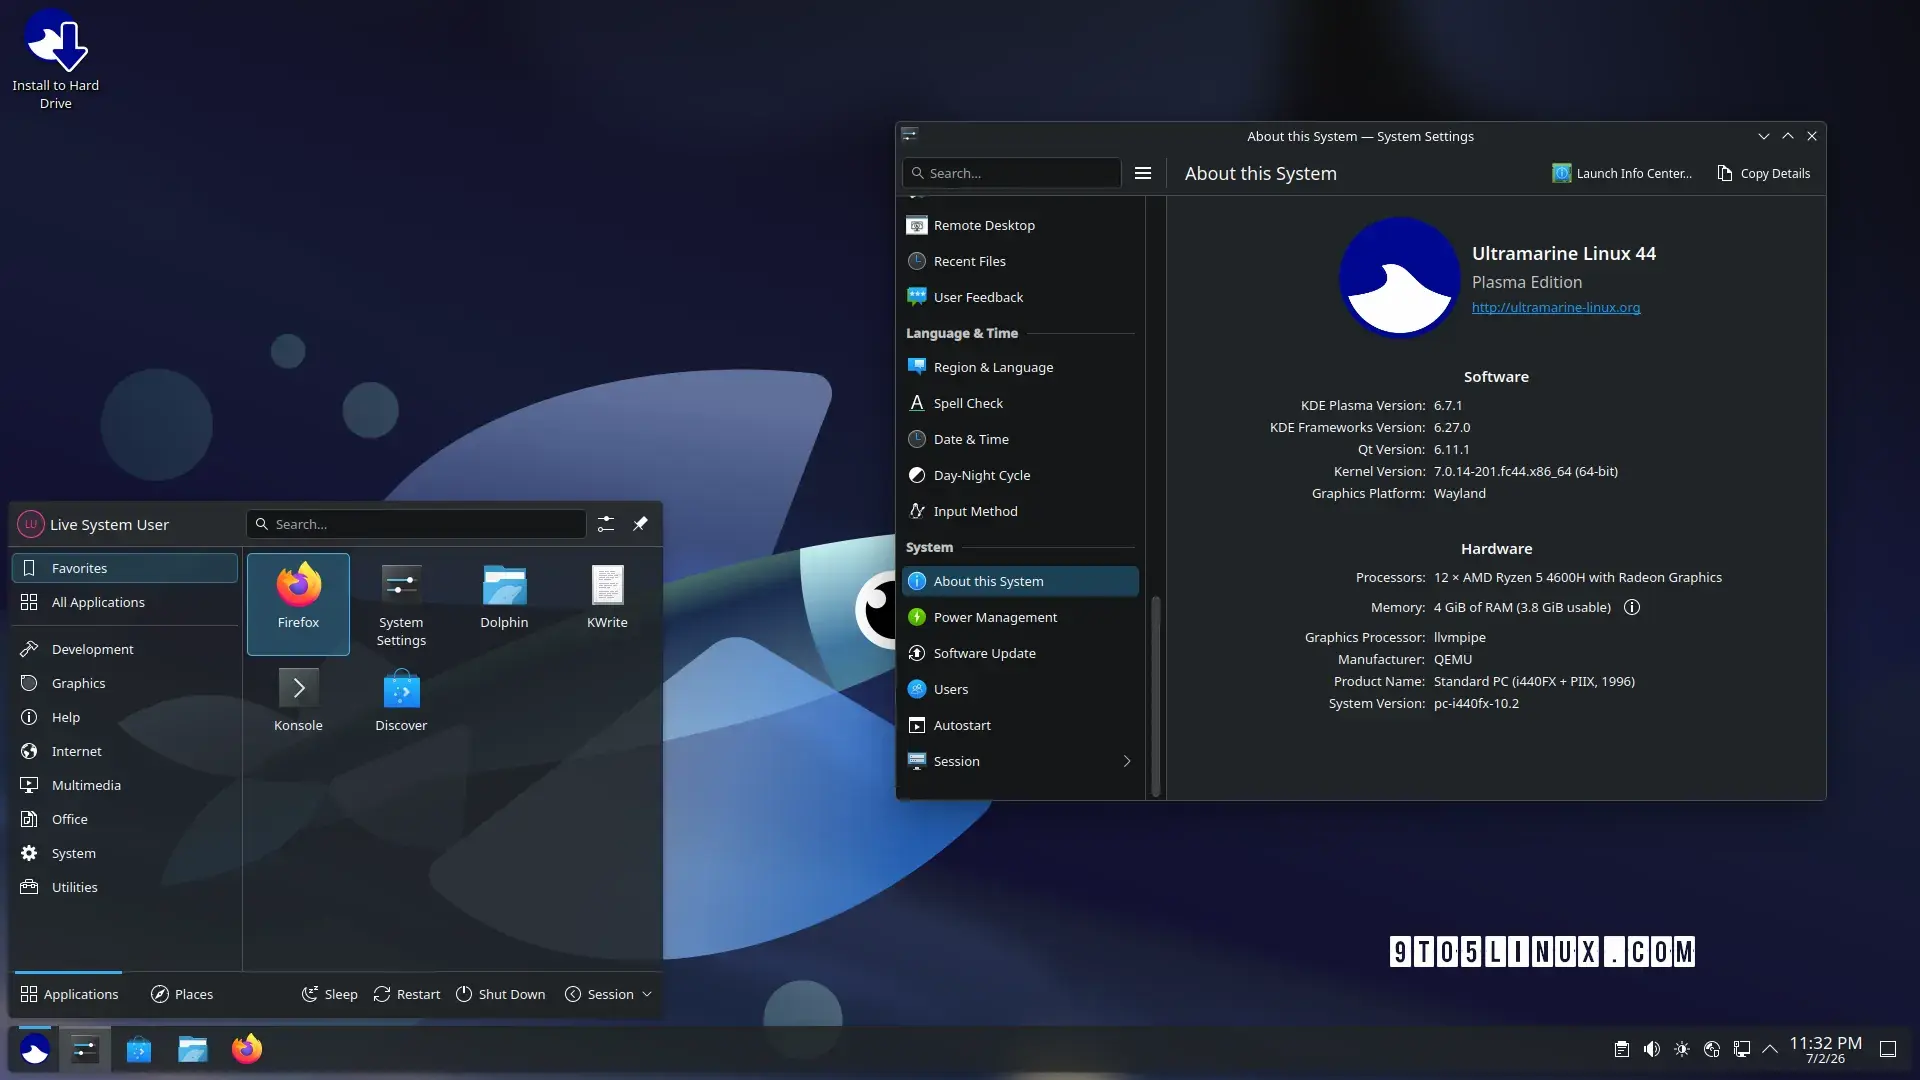Open Spell Check settings

tap(1020, 403)
